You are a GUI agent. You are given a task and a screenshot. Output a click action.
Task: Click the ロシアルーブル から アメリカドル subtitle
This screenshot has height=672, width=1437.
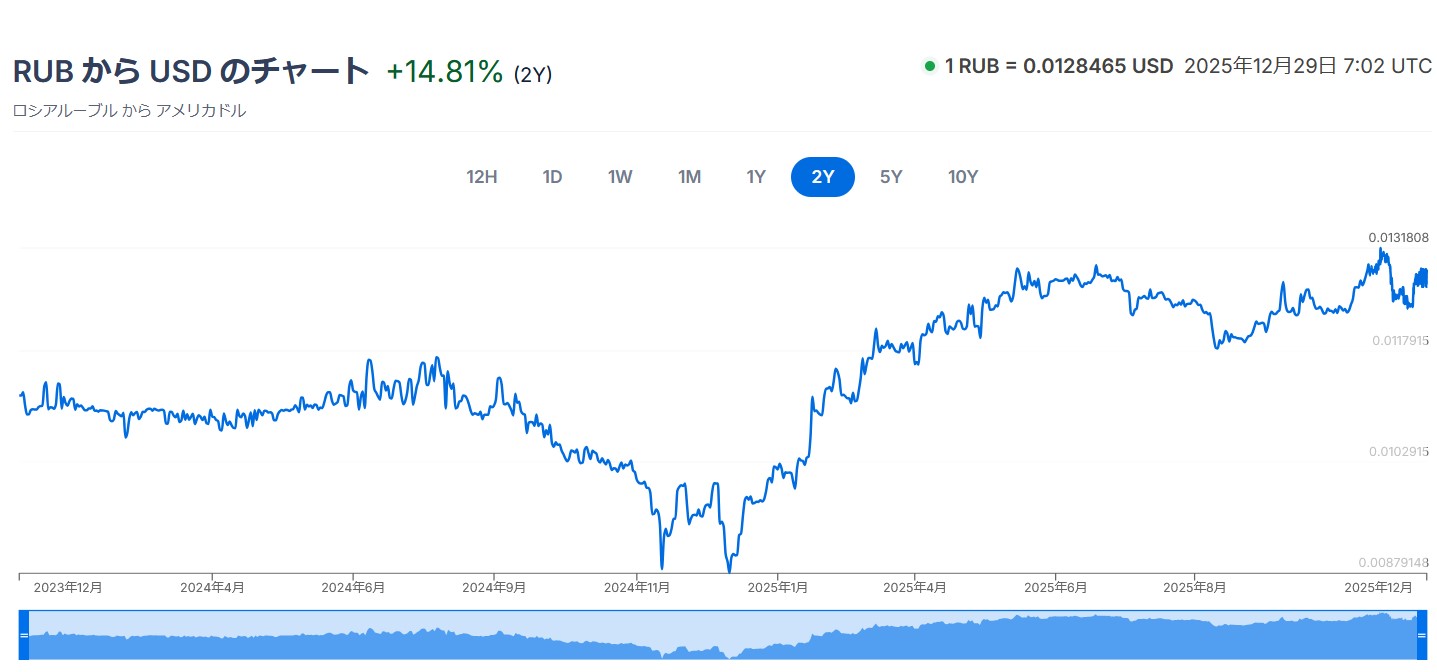click(129, 111)
